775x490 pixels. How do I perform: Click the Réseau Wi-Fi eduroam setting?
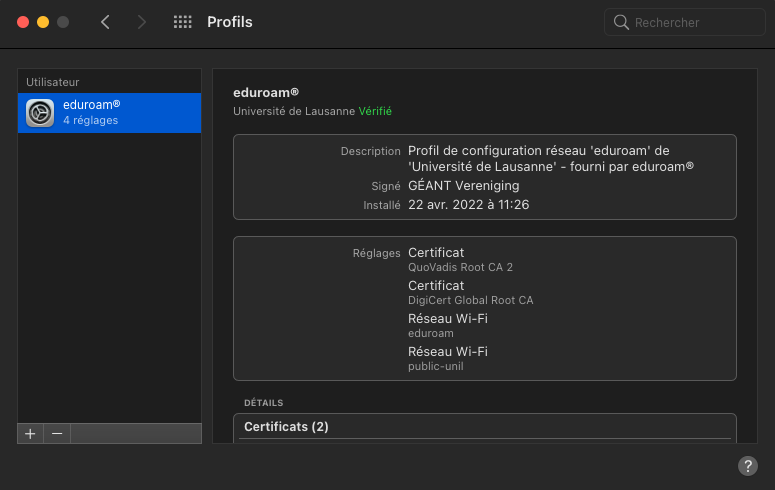(x=447, y=326)
